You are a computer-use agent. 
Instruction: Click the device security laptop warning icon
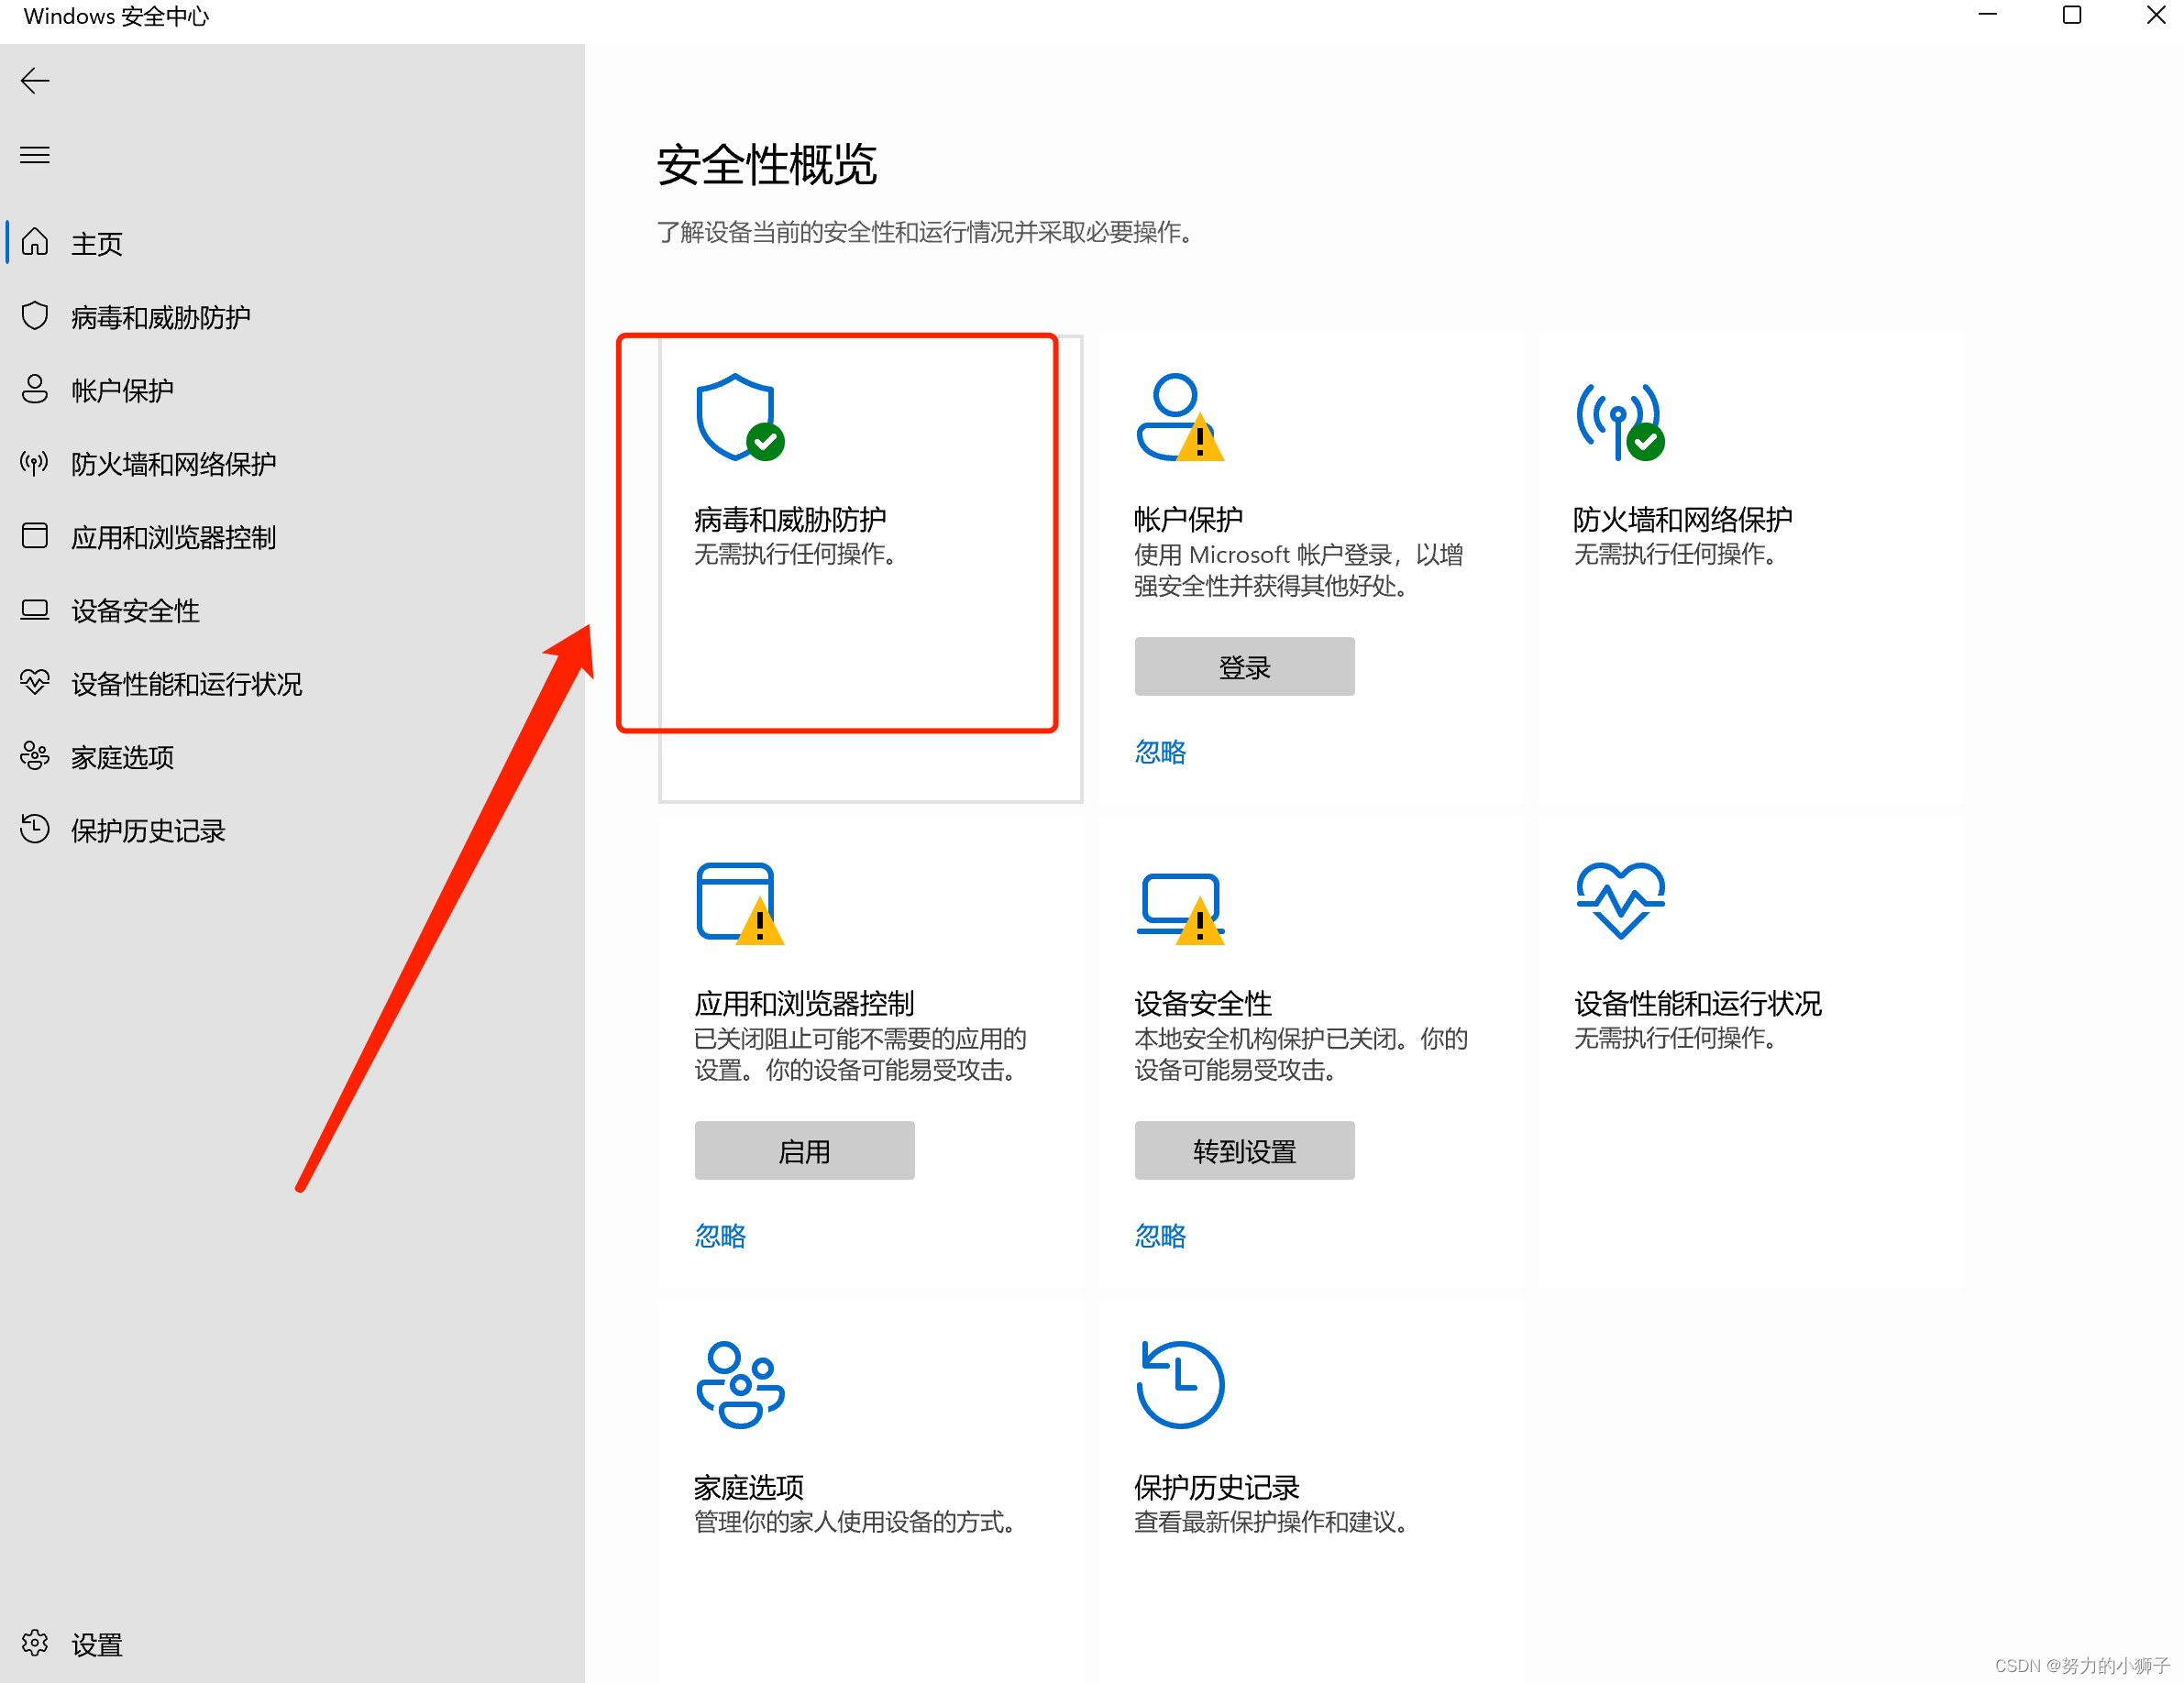1180,908
